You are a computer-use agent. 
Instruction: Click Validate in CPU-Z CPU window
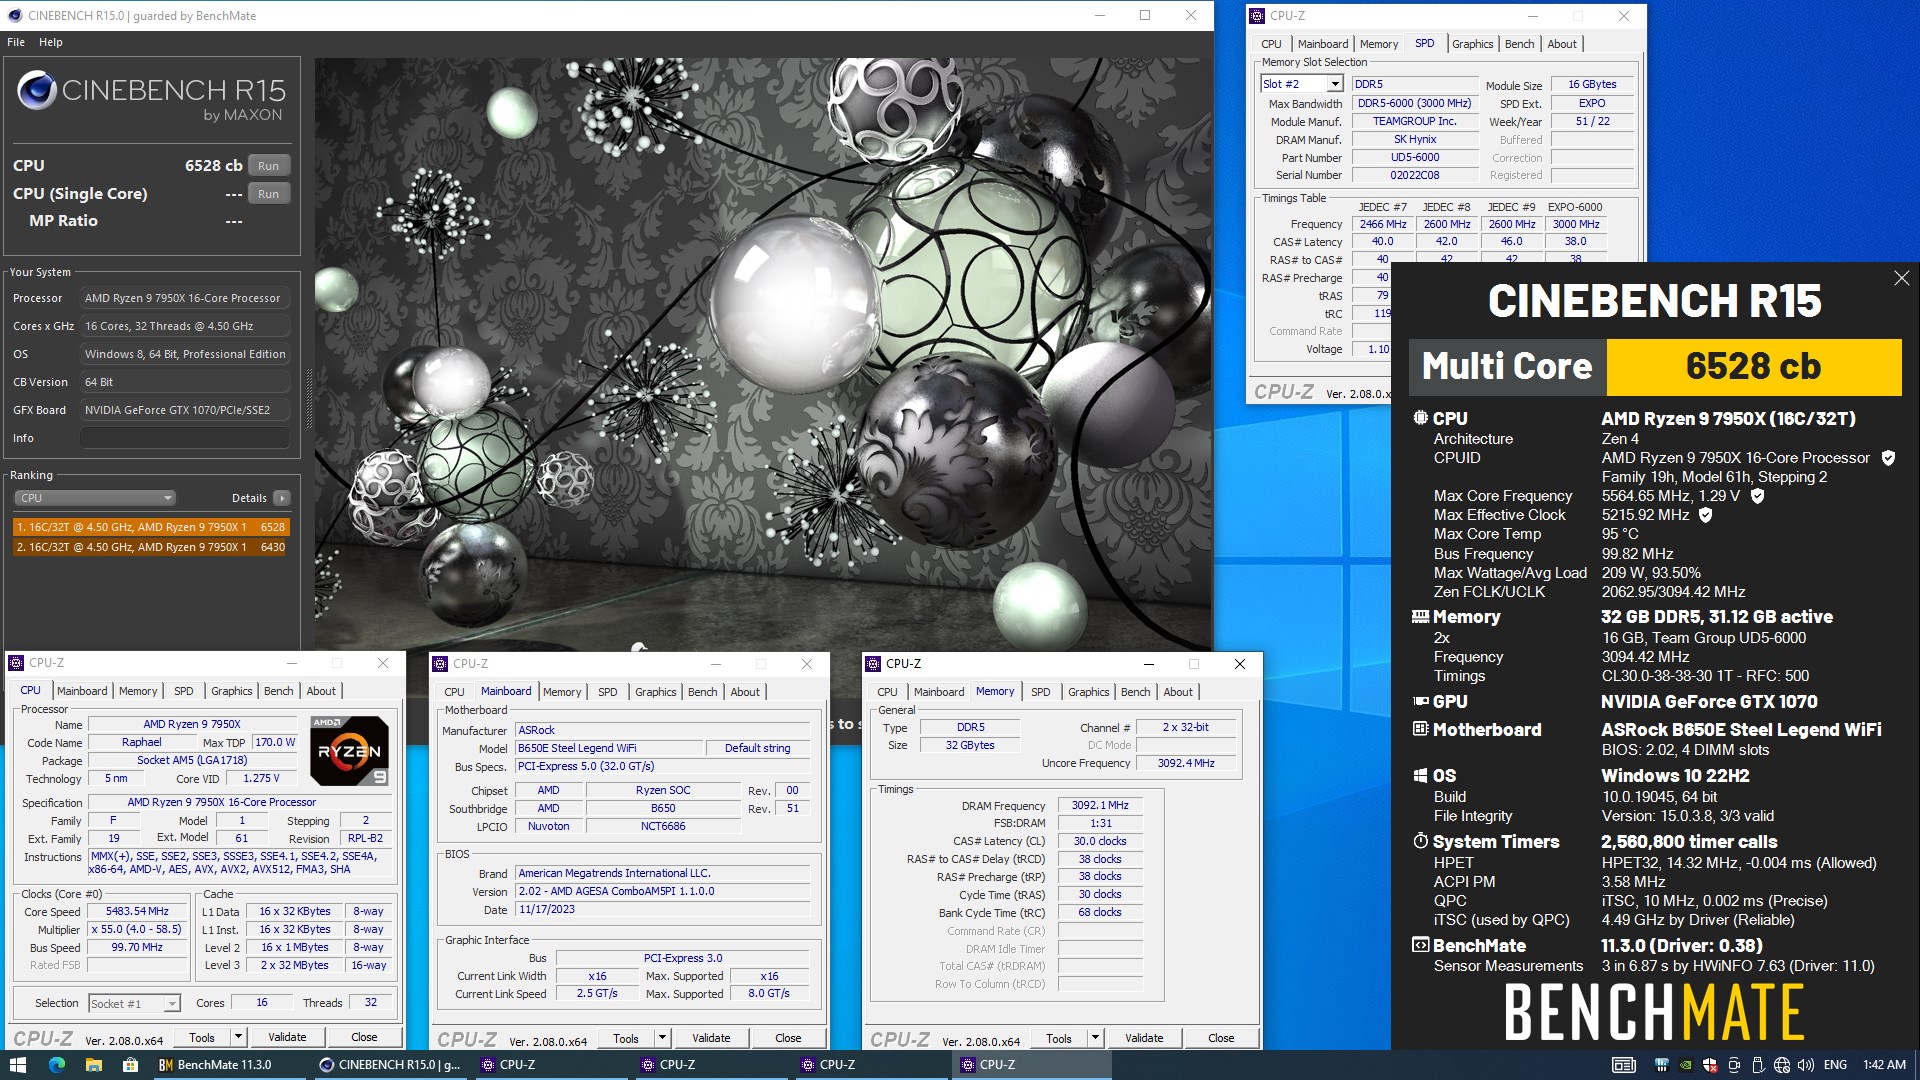287,1037
